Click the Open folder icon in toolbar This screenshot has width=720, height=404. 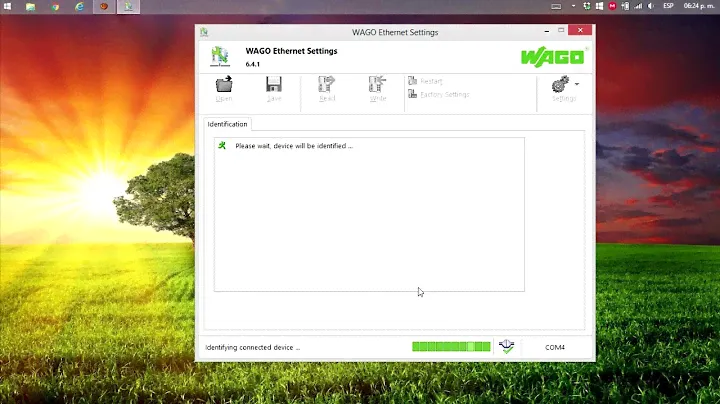pyautogui.click(x=224, y=85)
